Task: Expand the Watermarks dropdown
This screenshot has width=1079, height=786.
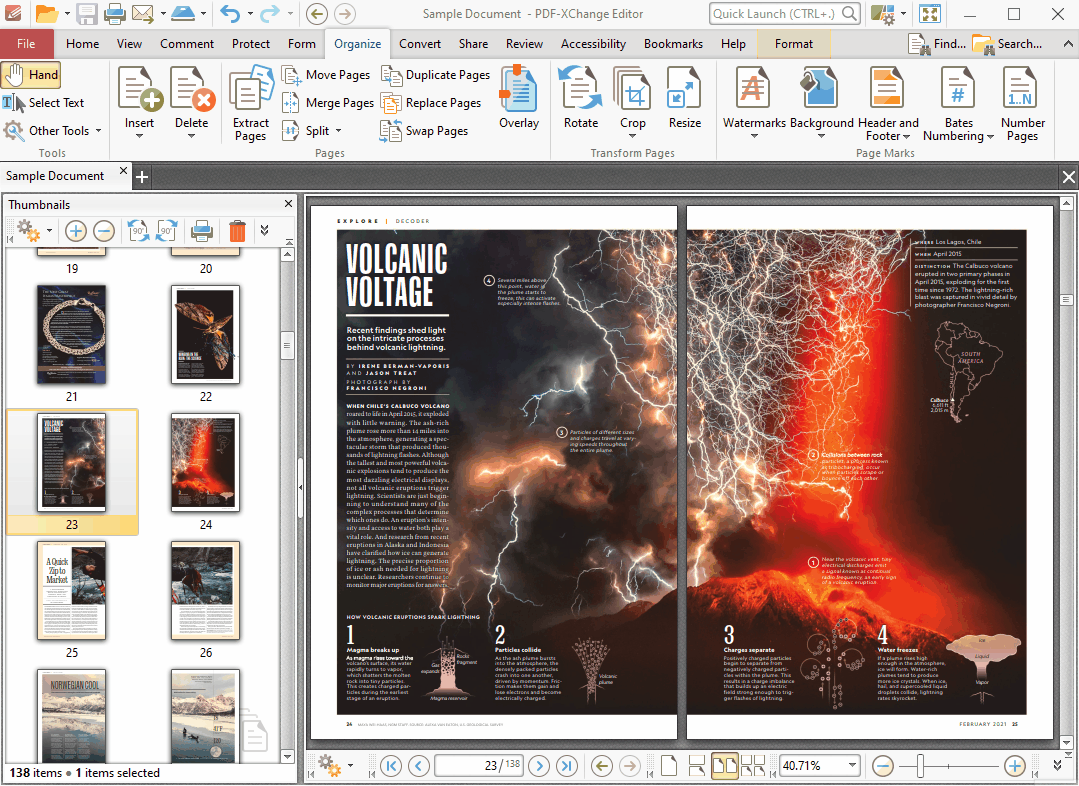Action: pyautogui.click(x=753, y=137)
